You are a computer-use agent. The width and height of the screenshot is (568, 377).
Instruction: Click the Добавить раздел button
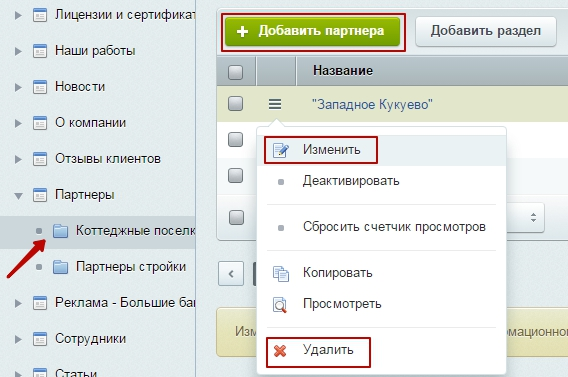(x=486, y=32)
